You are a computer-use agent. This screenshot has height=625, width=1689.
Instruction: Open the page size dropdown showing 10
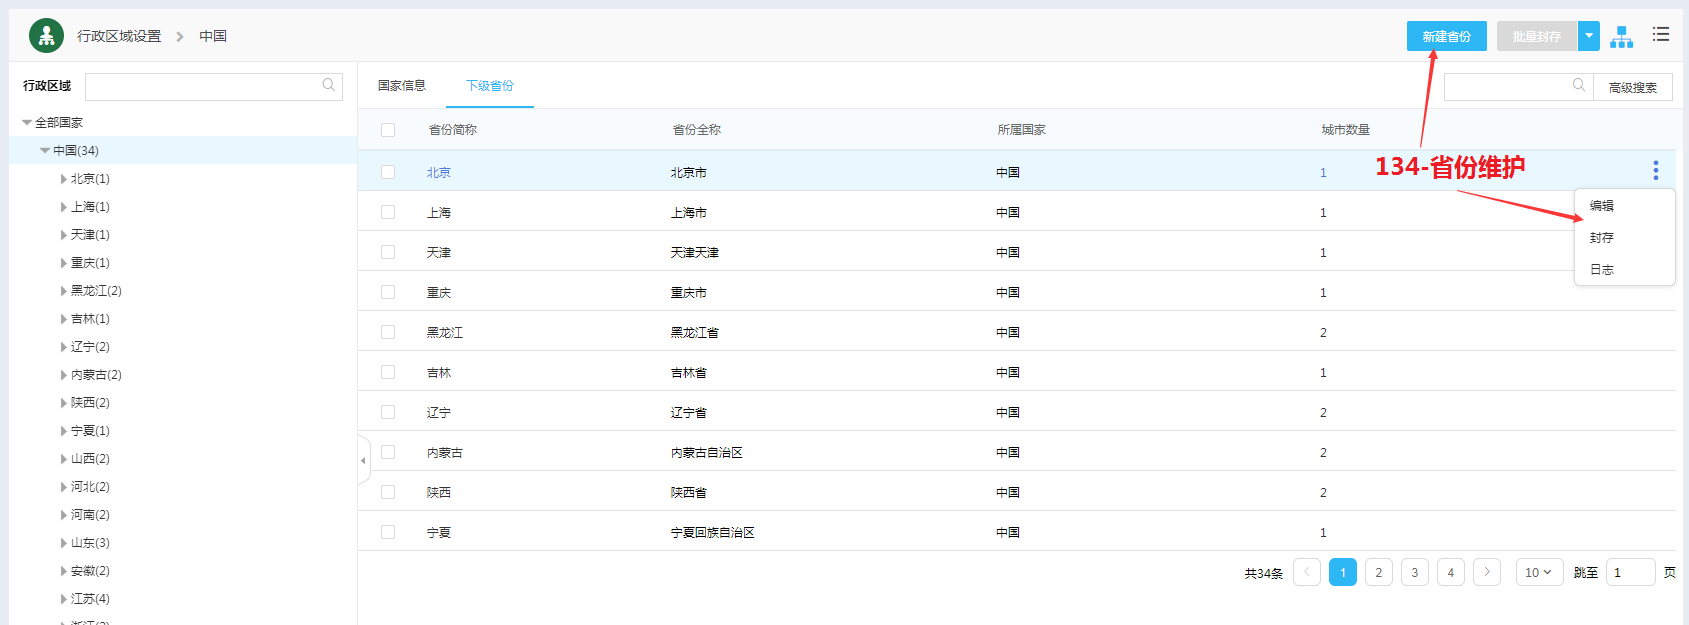[x=1538, y=572]
